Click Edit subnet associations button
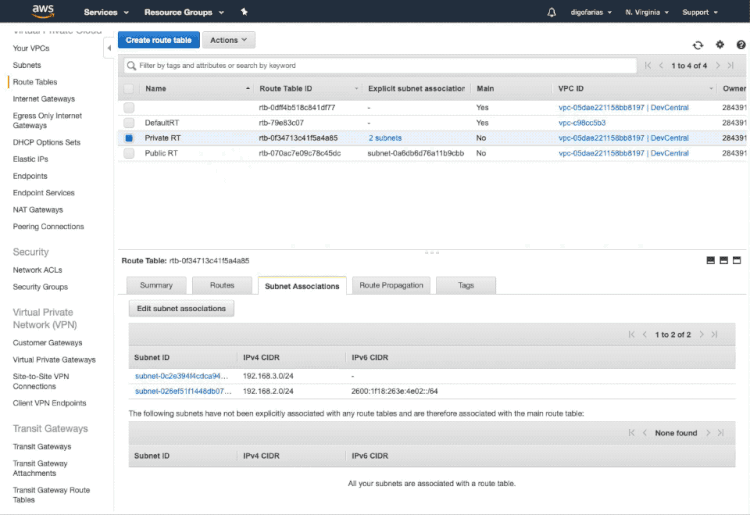Viewport: 750px width, 515px height. [x=181, y=308]
